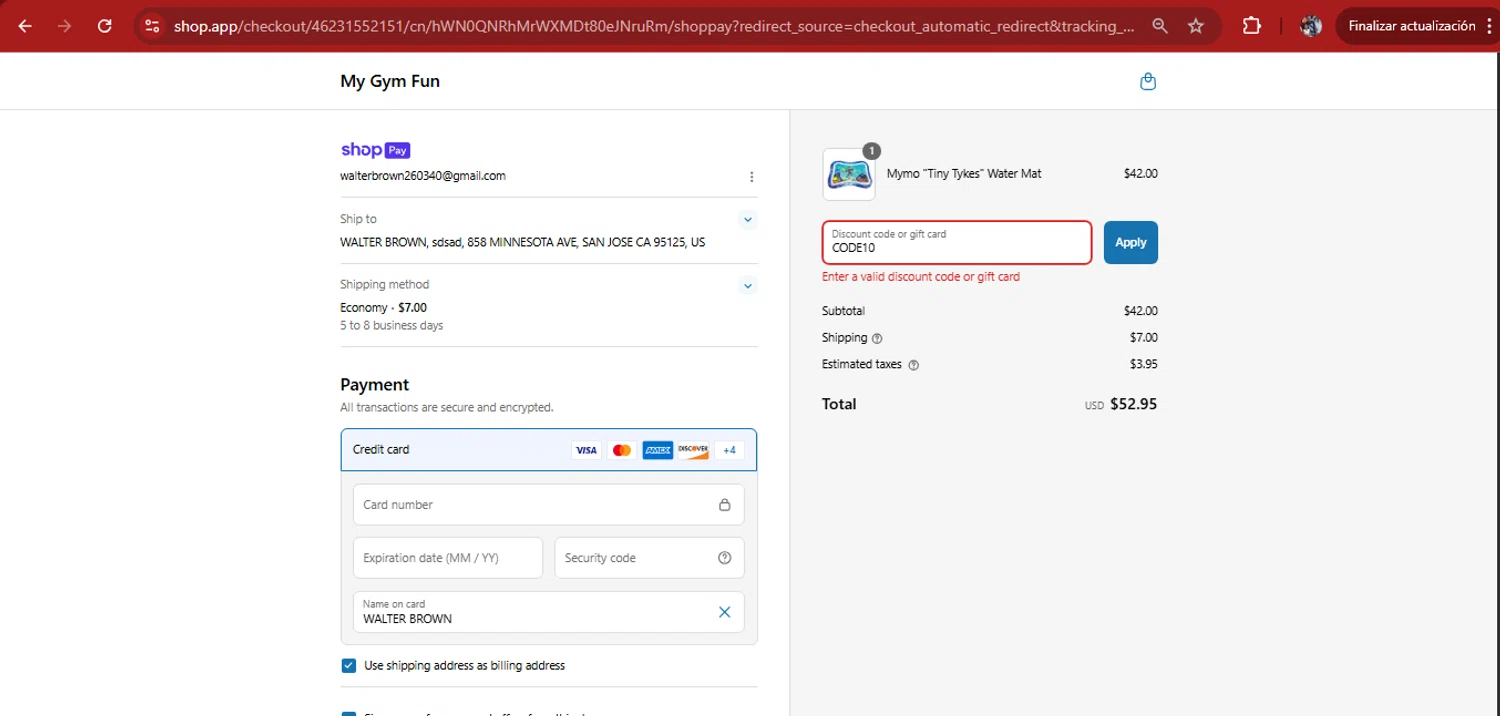The width and height of the screenshot is (1500, 716).
Task: Expand the Shipping method chevron
Action: coord(748,286)
